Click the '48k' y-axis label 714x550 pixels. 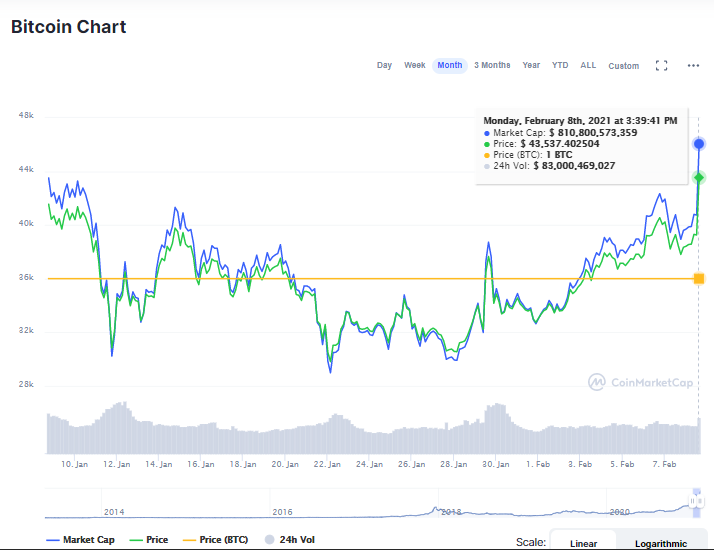tap(26, 116)
